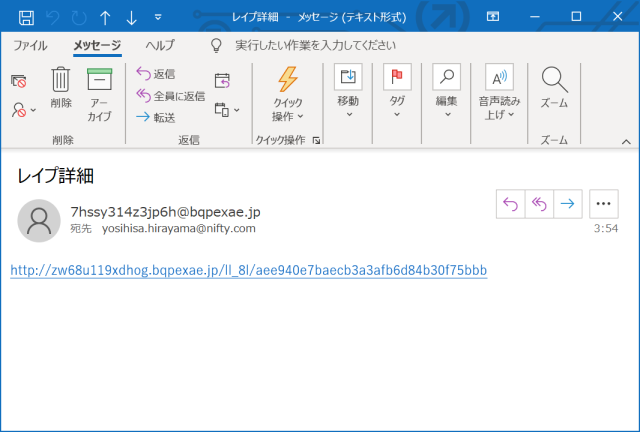Click the undo arrow in the title bar

point(52,18)
